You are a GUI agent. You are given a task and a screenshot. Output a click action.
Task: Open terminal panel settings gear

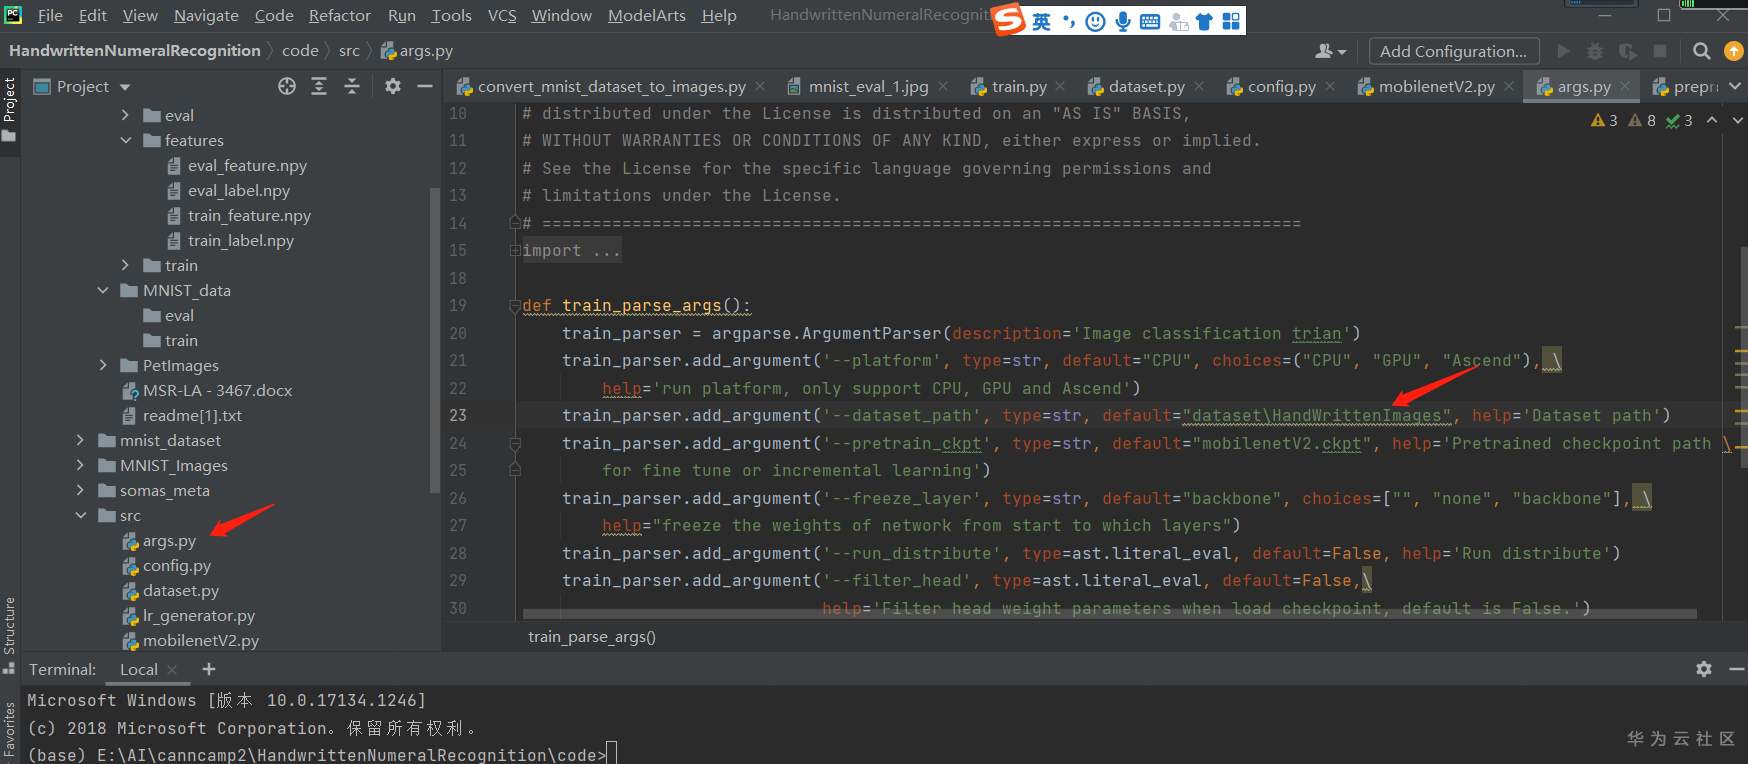pos(1704,669)
